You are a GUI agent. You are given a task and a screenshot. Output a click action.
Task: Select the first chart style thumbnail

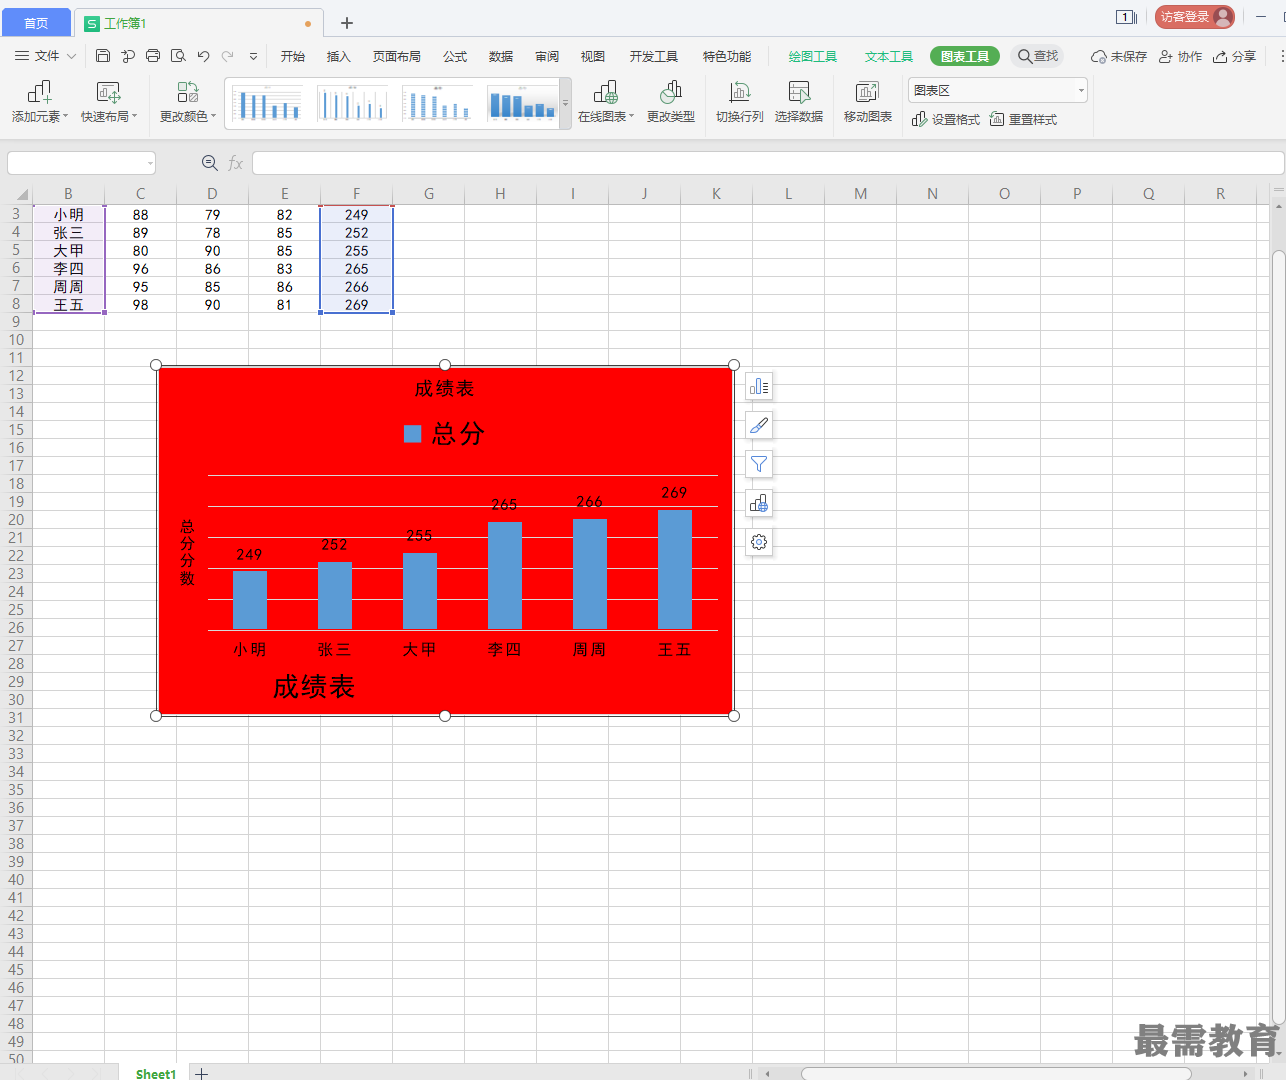point(267,103)
